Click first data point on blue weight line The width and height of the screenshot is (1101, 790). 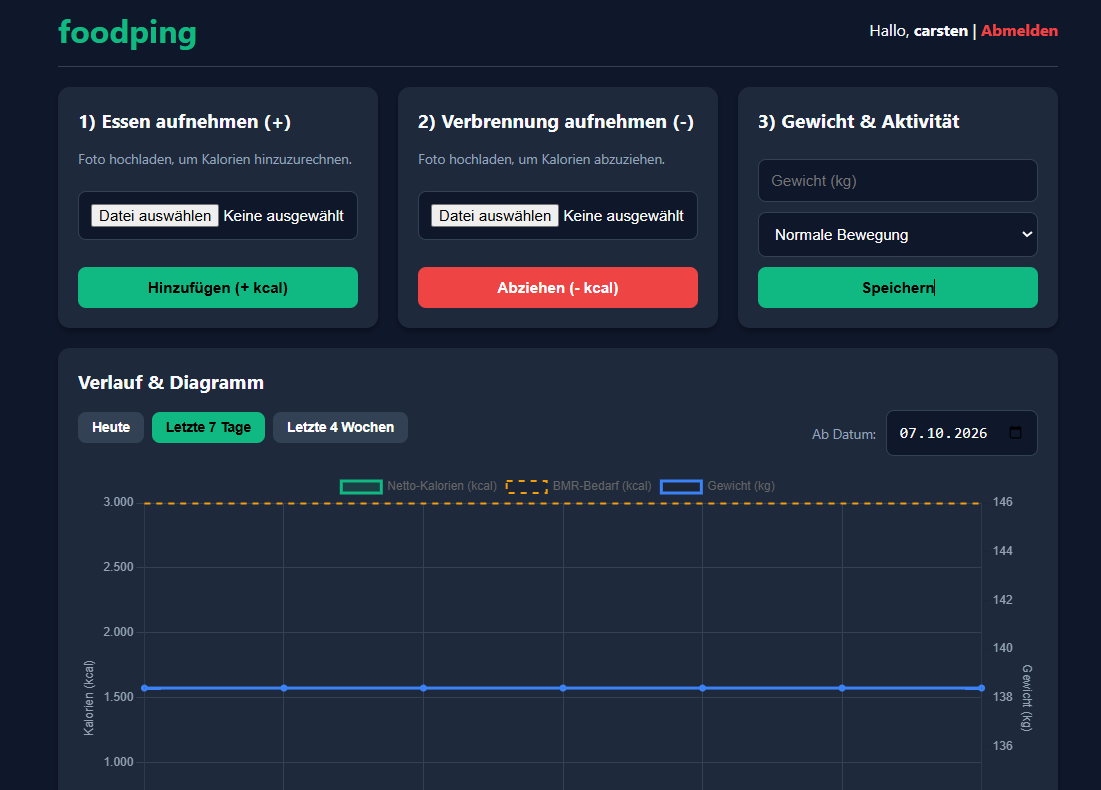[145, 688]
